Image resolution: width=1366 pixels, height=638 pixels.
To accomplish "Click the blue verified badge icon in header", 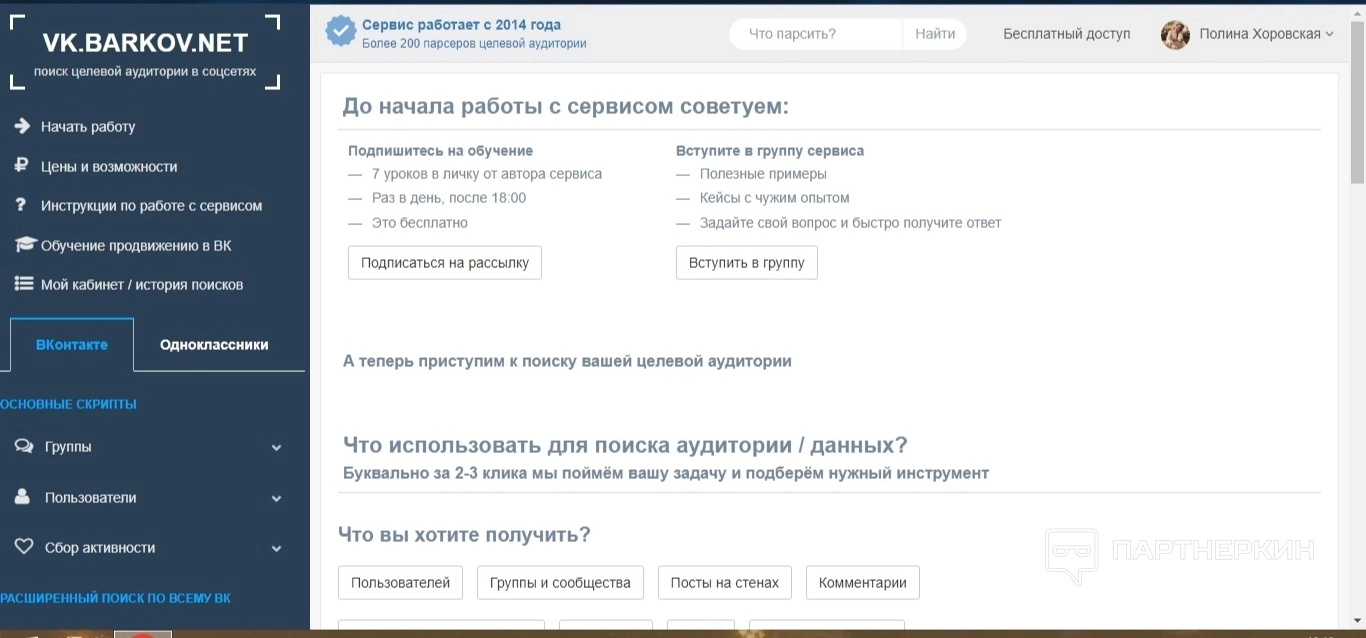I will 341,32.
